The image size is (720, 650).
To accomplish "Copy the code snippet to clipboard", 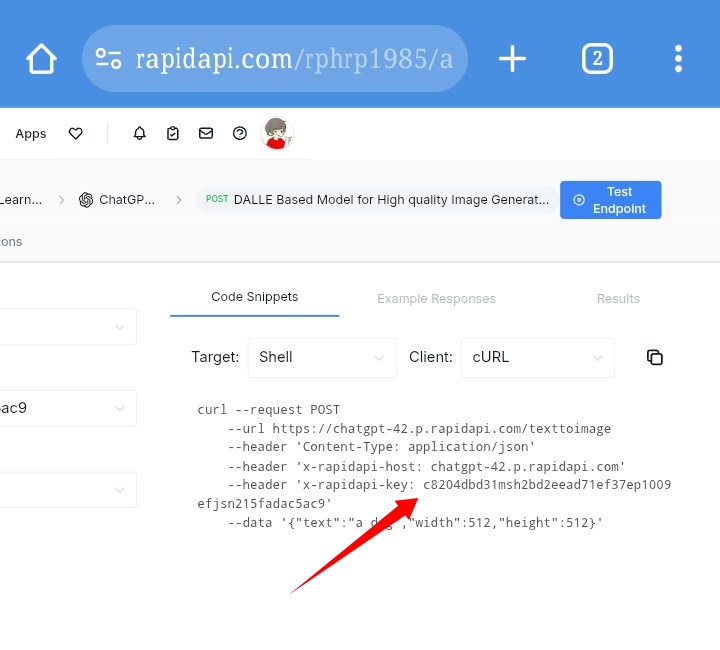I will click(x=655, y=357).
